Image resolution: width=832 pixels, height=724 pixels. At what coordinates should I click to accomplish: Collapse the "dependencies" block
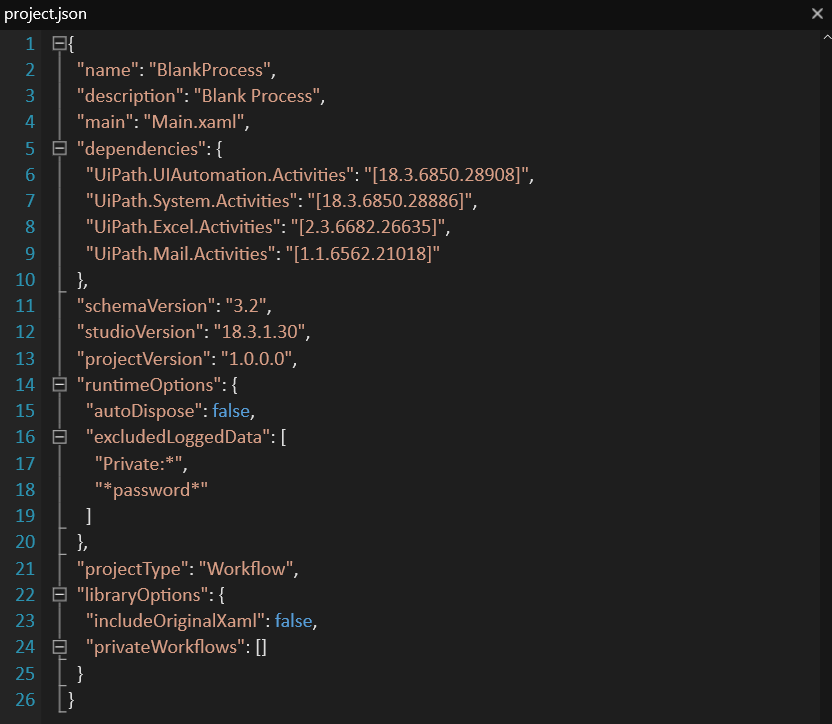tap(59, 149)
